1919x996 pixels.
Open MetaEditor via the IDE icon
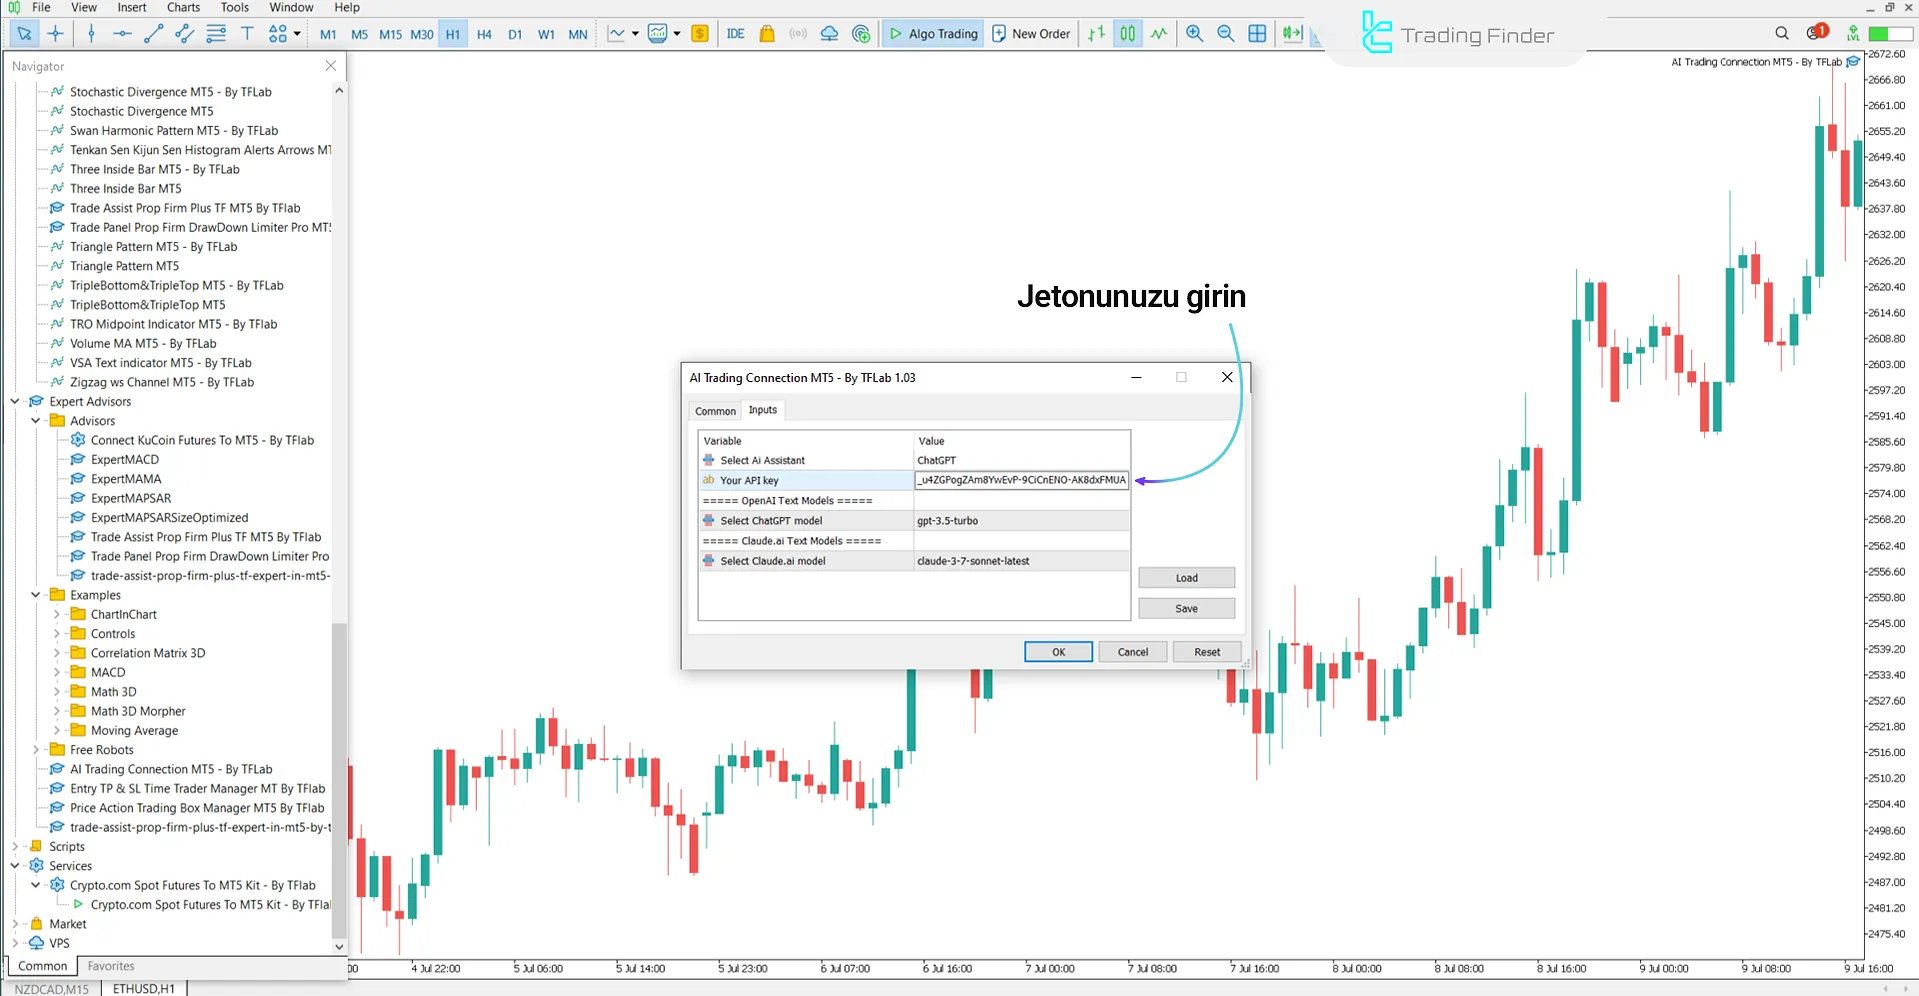click(735, 33)
